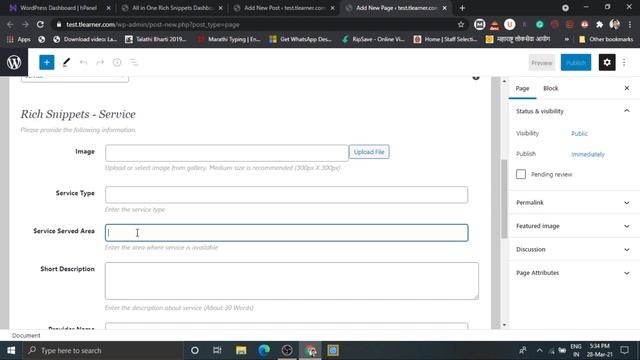Image resolution: width=640 pixels, height=360 pixels.
Task: Click the Windows taskbar search box
Action: tap(102, 350)
